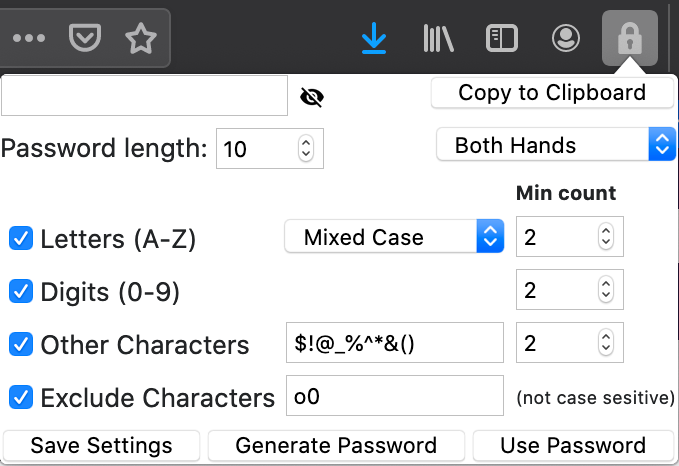Toggle the sidebar view icon

click(x=501, y=39)
